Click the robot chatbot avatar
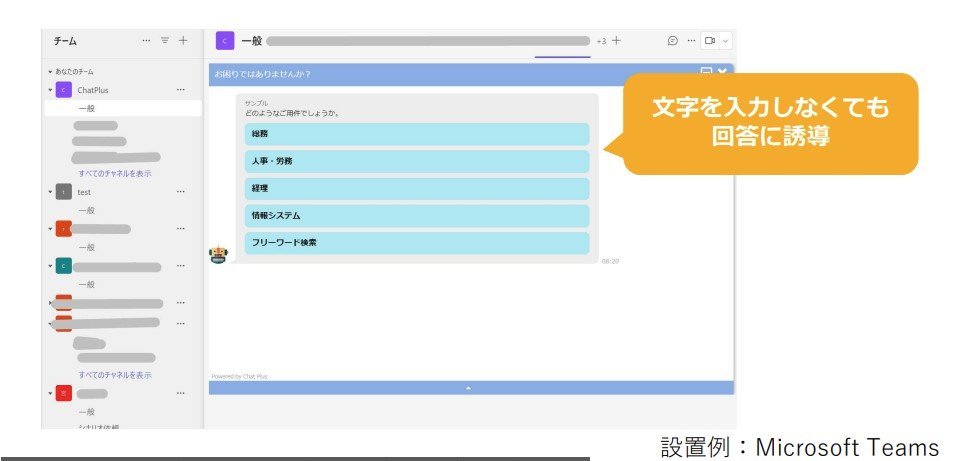The width and height of the screenshot is (955, 461). [x=218, y=254]
